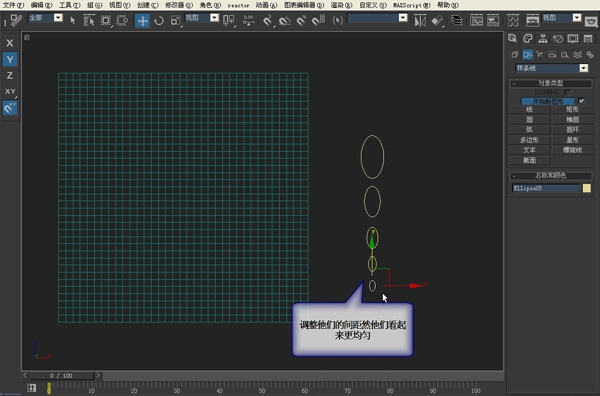Select the Select Object arrow tool
Screen dimensions: 600x396
tap(72, 20)
